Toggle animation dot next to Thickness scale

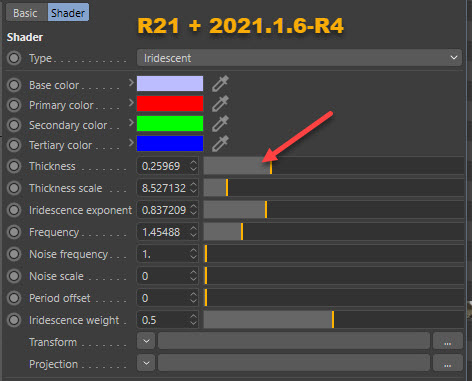(x=14, y=188)
